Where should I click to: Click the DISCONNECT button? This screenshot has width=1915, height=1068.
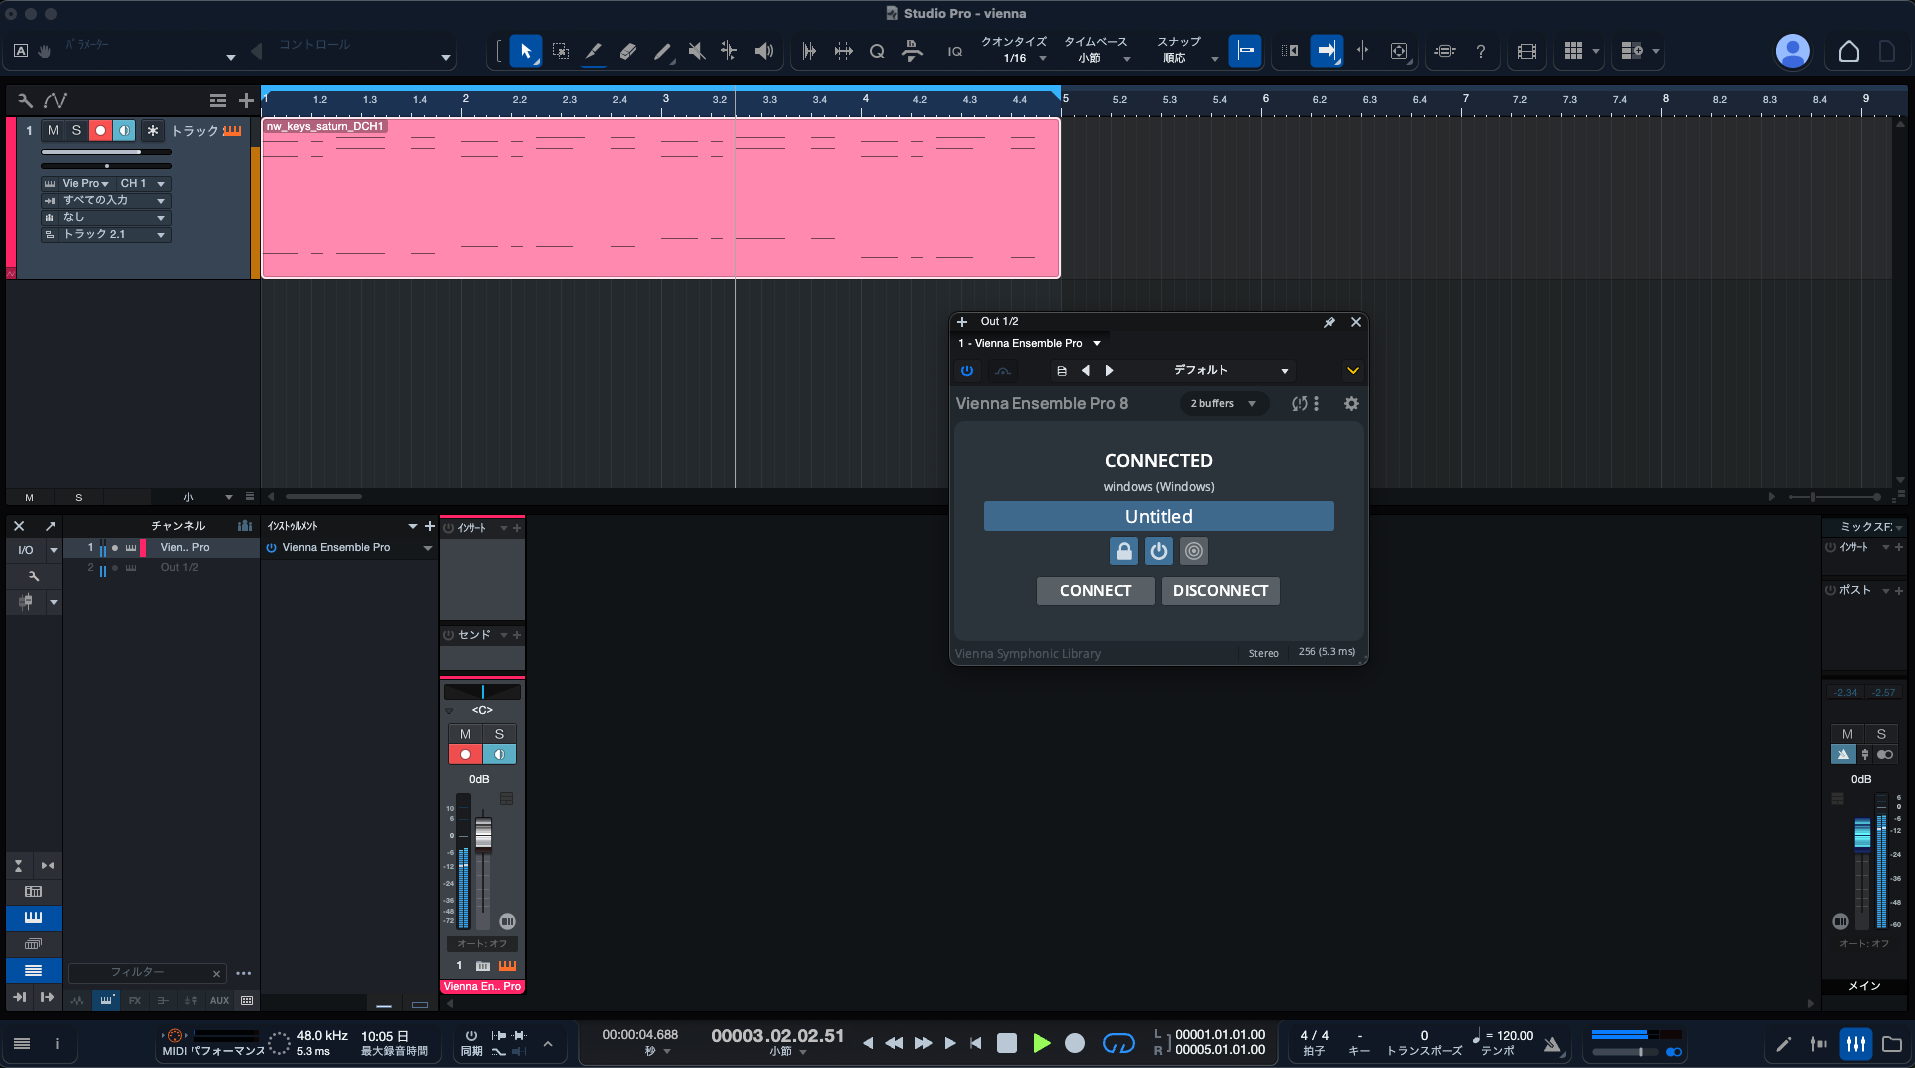coord(1220,591)
